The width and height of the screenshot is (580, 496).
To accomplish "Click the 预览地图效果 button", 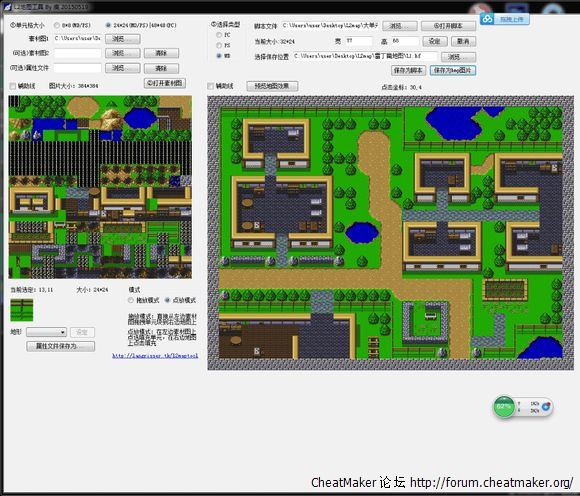I will click(x=272, y=86).
